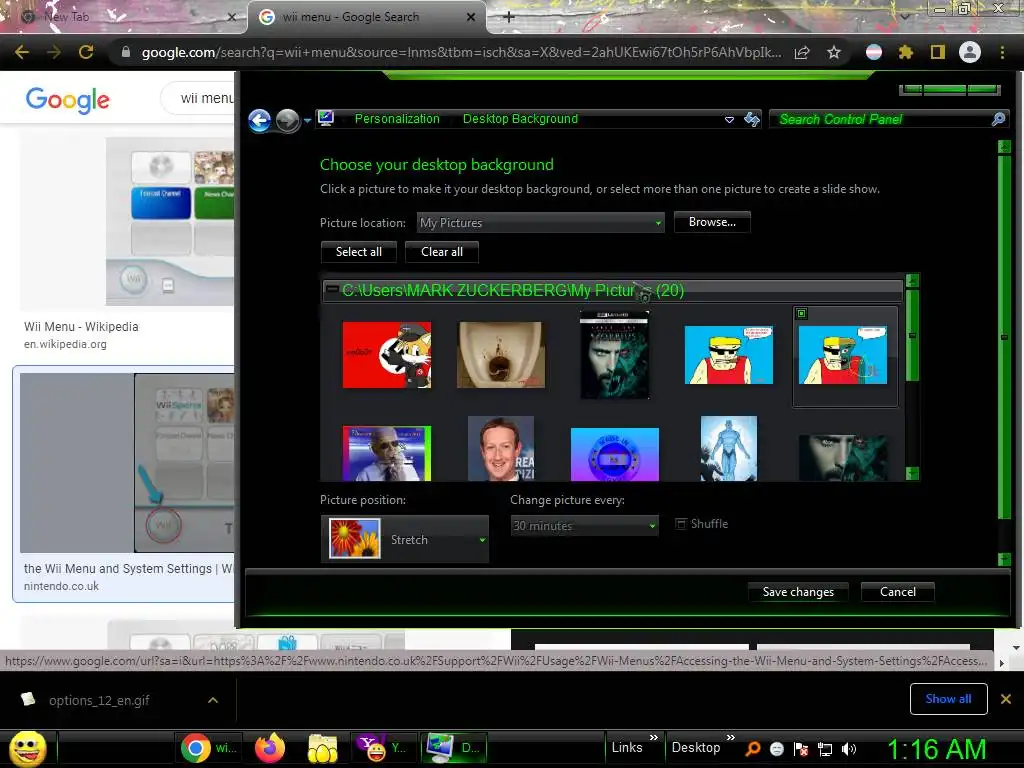1024x768 pixels.
Task: Open recent pages dropdown beside navigation arrows
Action: [308, 121]
